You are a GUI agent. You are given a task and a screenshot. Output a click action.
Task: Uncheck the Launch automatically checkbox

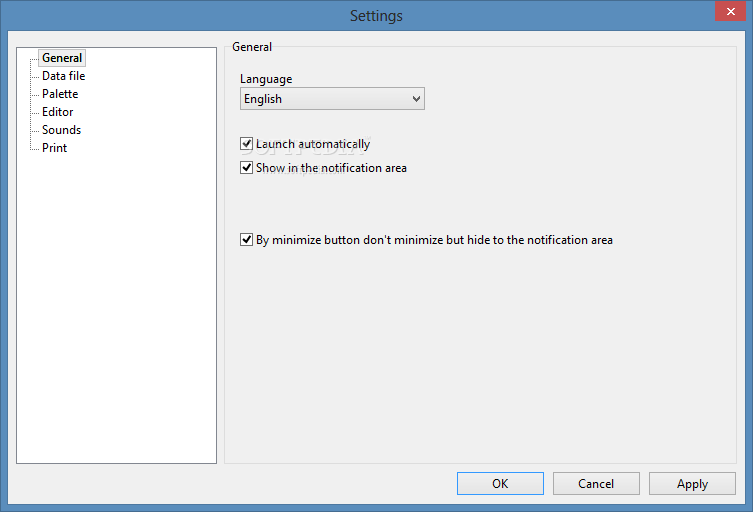[x=246, y=144]
